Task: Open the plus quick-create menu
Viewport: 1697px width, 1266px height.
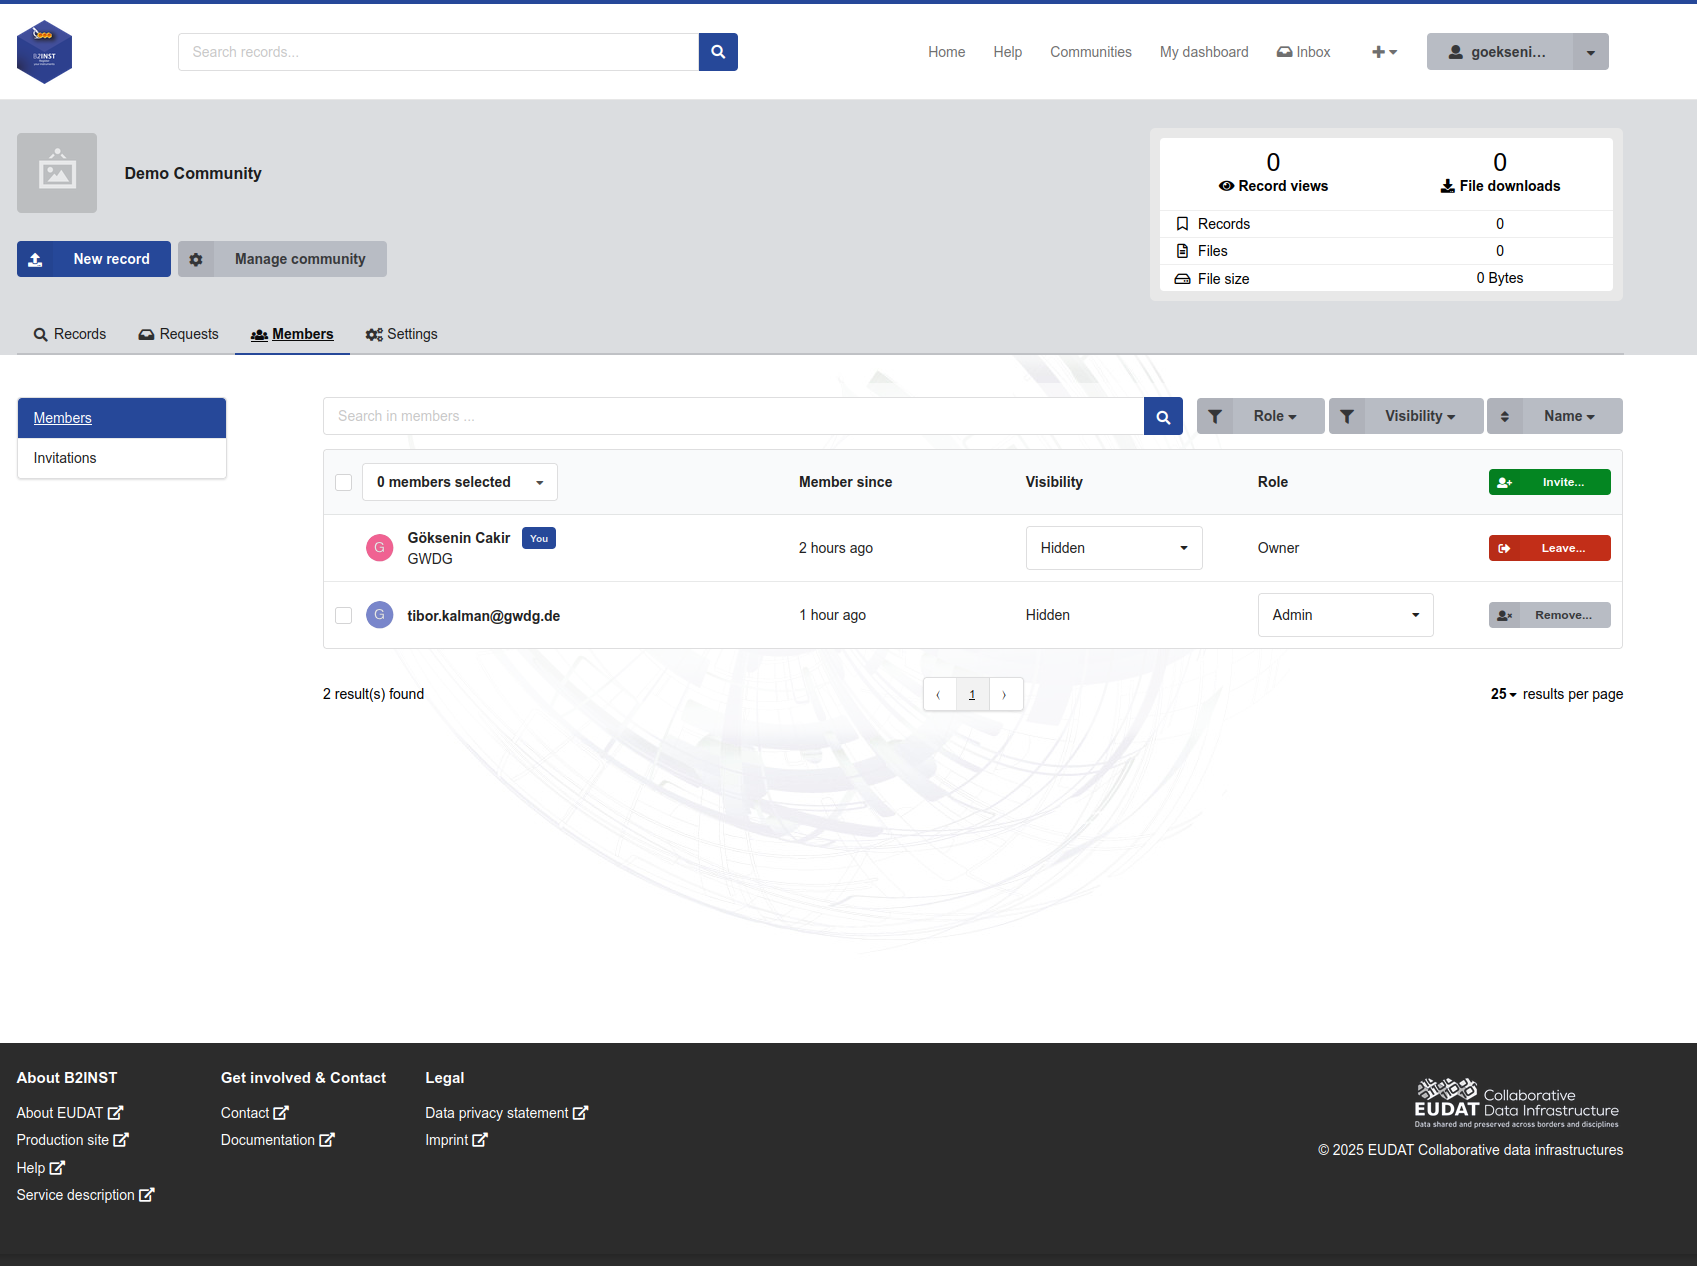Action: (1384, 52)
